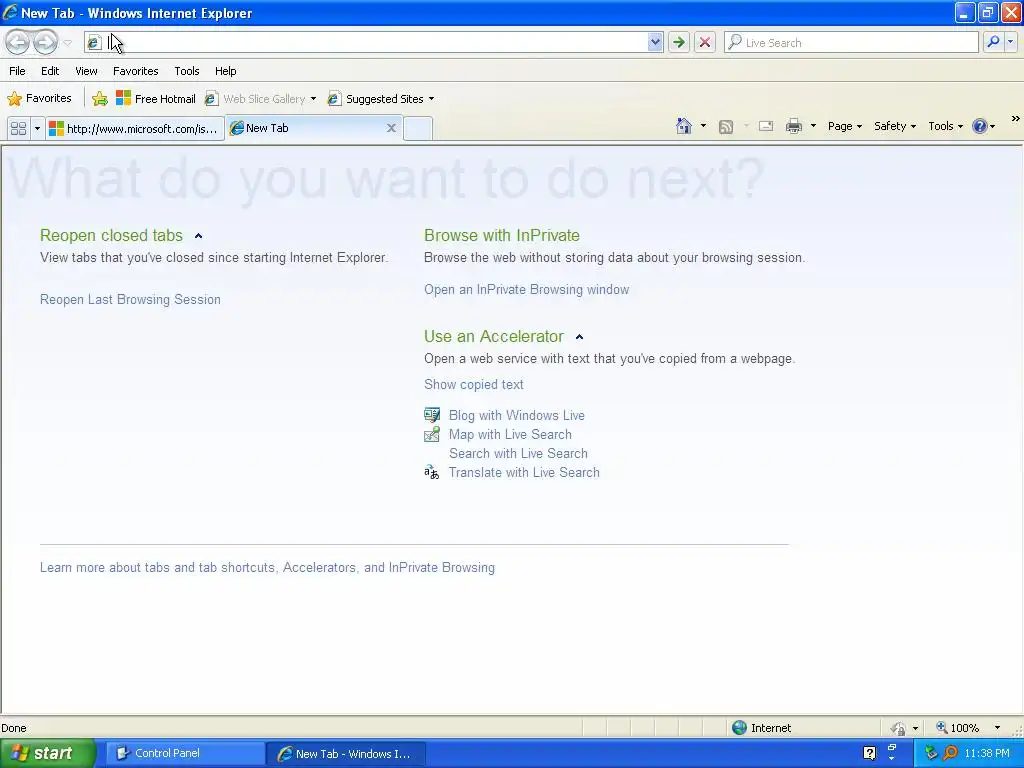
Task: Click the orange magnifier tray icon
Action: 950,754
